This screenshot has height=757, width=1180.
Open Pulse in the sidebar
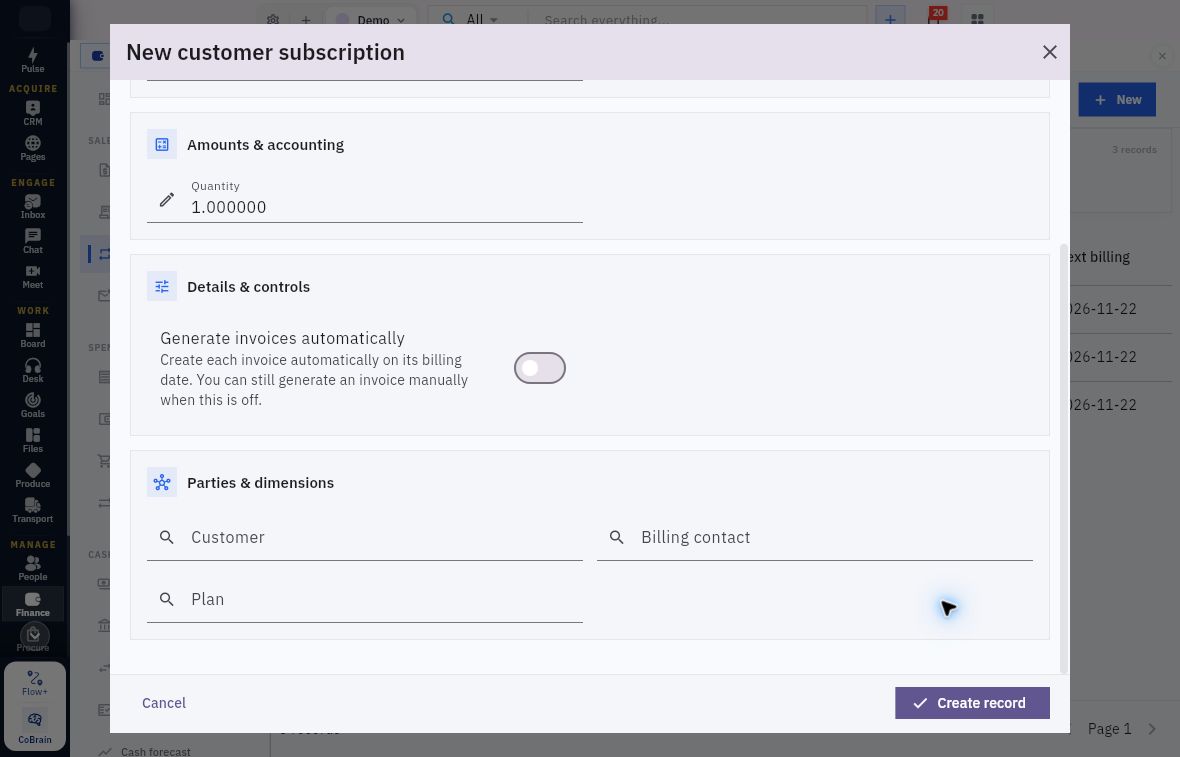tap(32, 60)
